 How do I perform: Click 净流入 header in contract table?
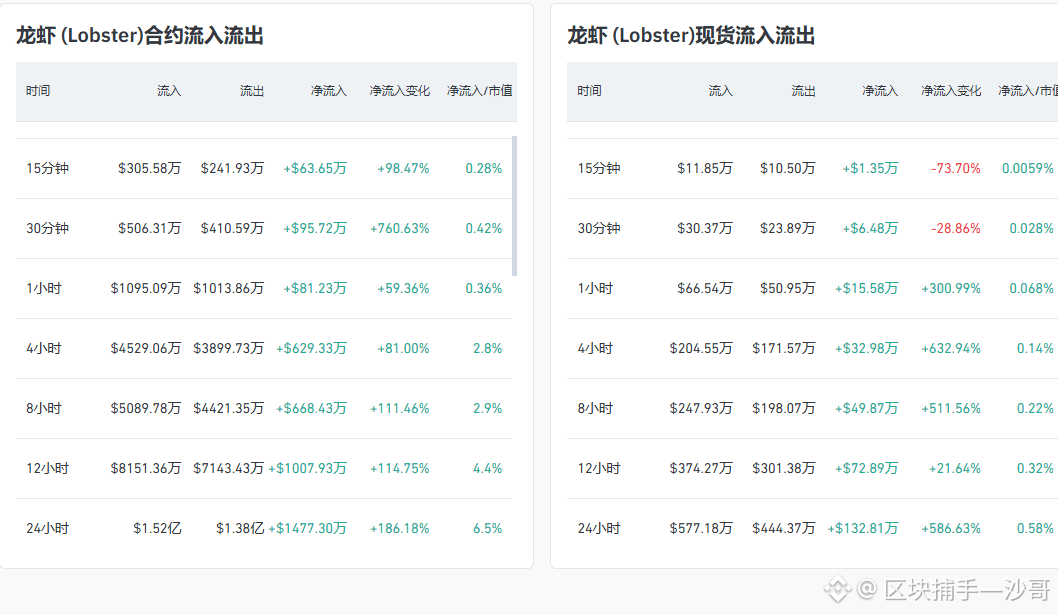(x=329, y=90)
